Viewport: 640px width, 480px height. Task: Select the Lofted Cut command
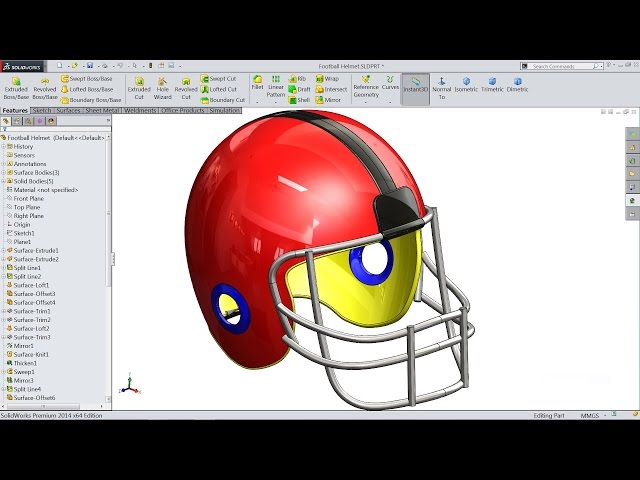[x=219, y=89]
